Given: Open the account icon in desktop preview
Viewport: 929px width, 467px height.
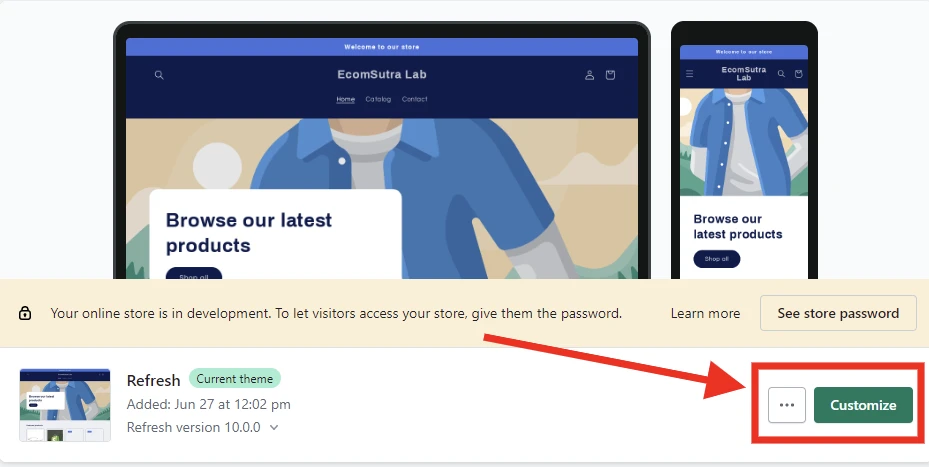Looking at the screenshot, I should coord(590,75).
